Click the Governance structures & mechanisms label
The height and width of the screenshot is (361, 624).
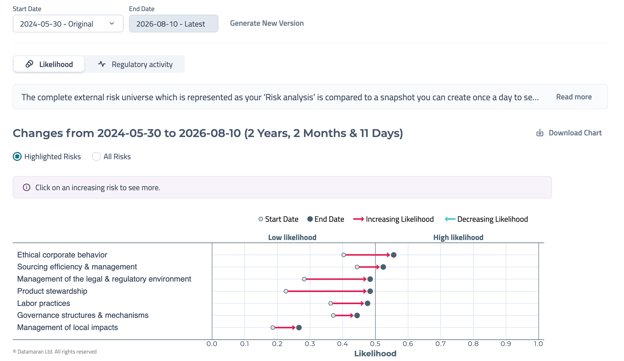(83, 315)
